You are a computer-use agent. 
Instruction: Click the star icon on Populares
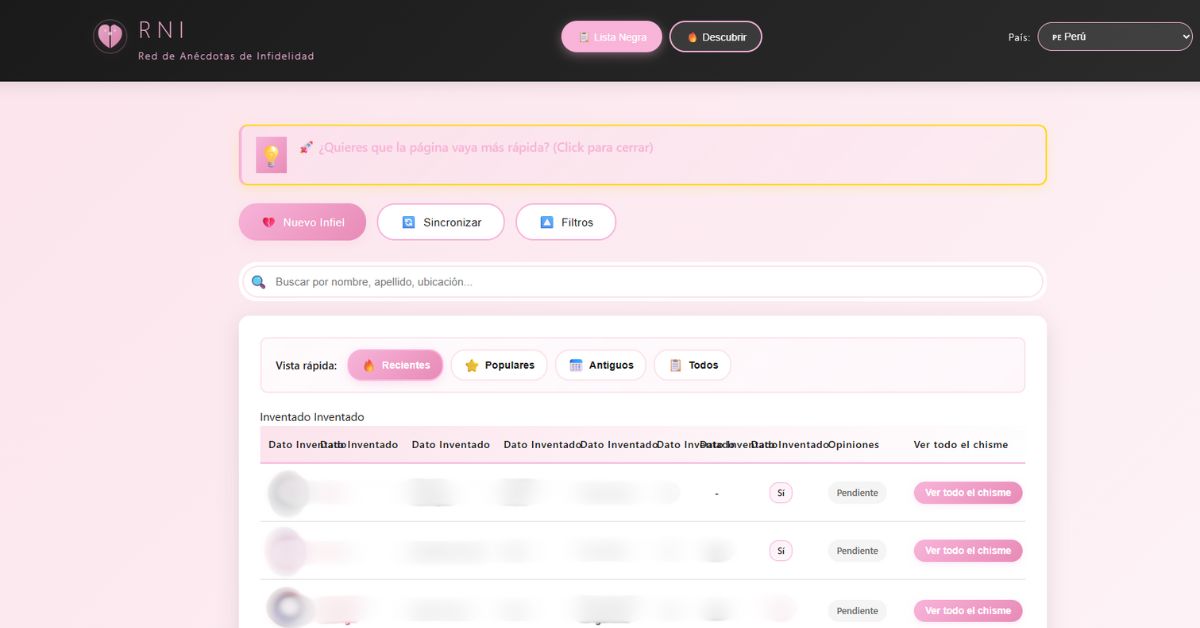tap(471, 364)
